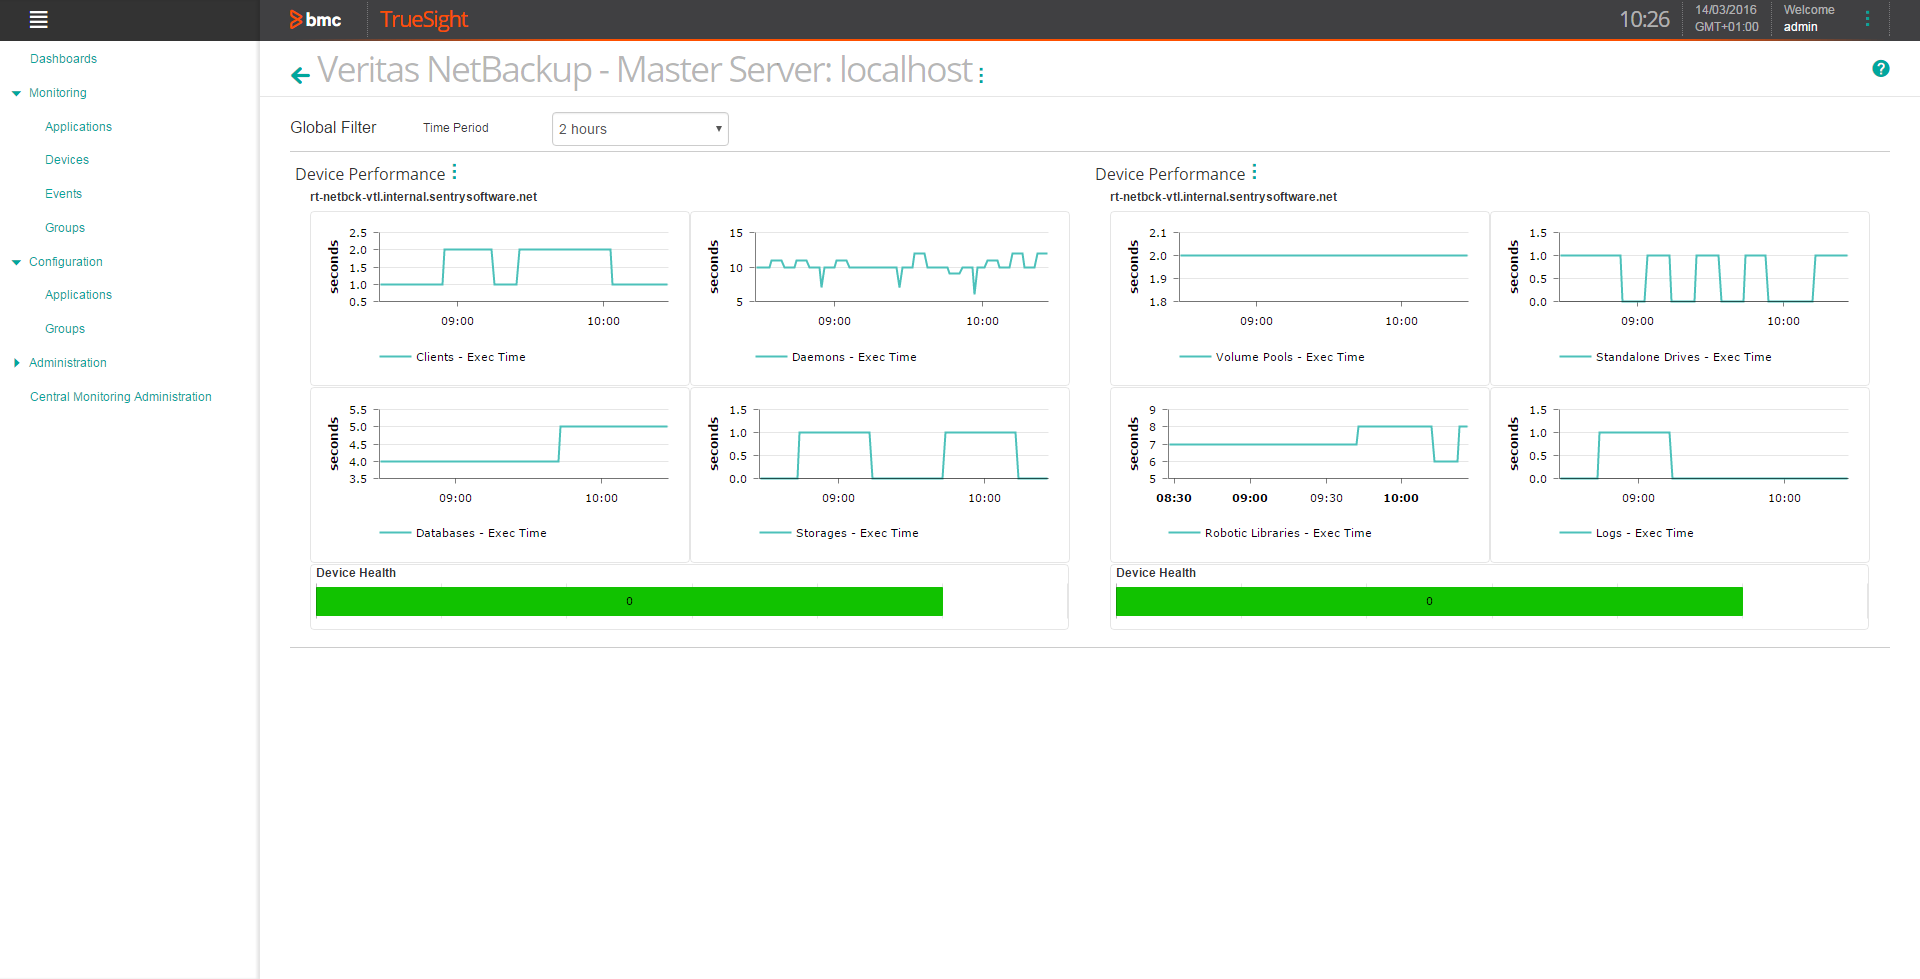The image size is (1920, 979).
Task: Click the left Device Health green bar
Action: (629, 601)
